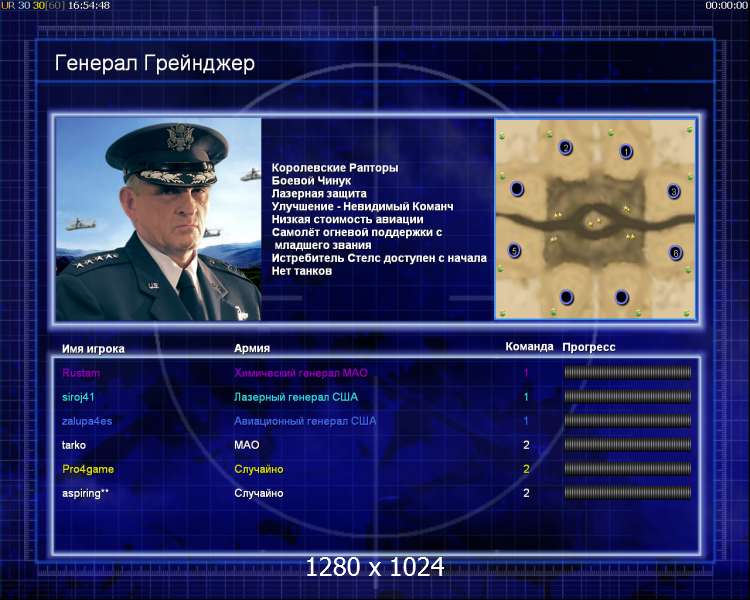The height and width of the screenshot is (600, 750).
Task: Click the bottom-left unnumbered start marker on map
Action: point(566,297)
